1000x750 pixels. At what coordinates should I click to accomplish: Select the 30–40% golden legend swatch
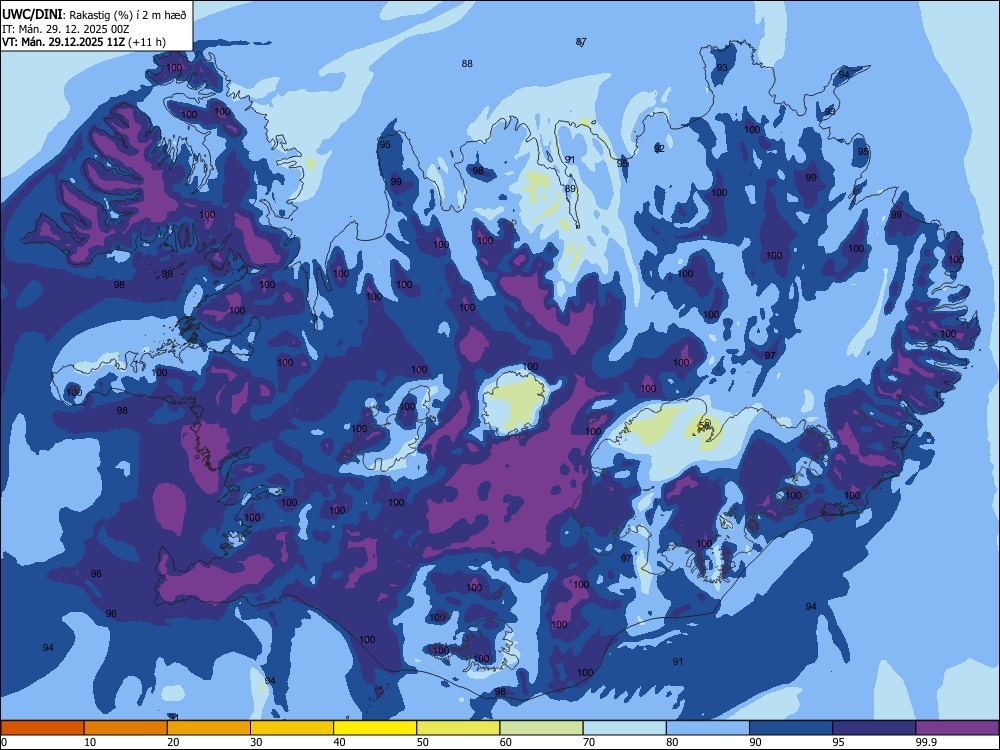291,728
